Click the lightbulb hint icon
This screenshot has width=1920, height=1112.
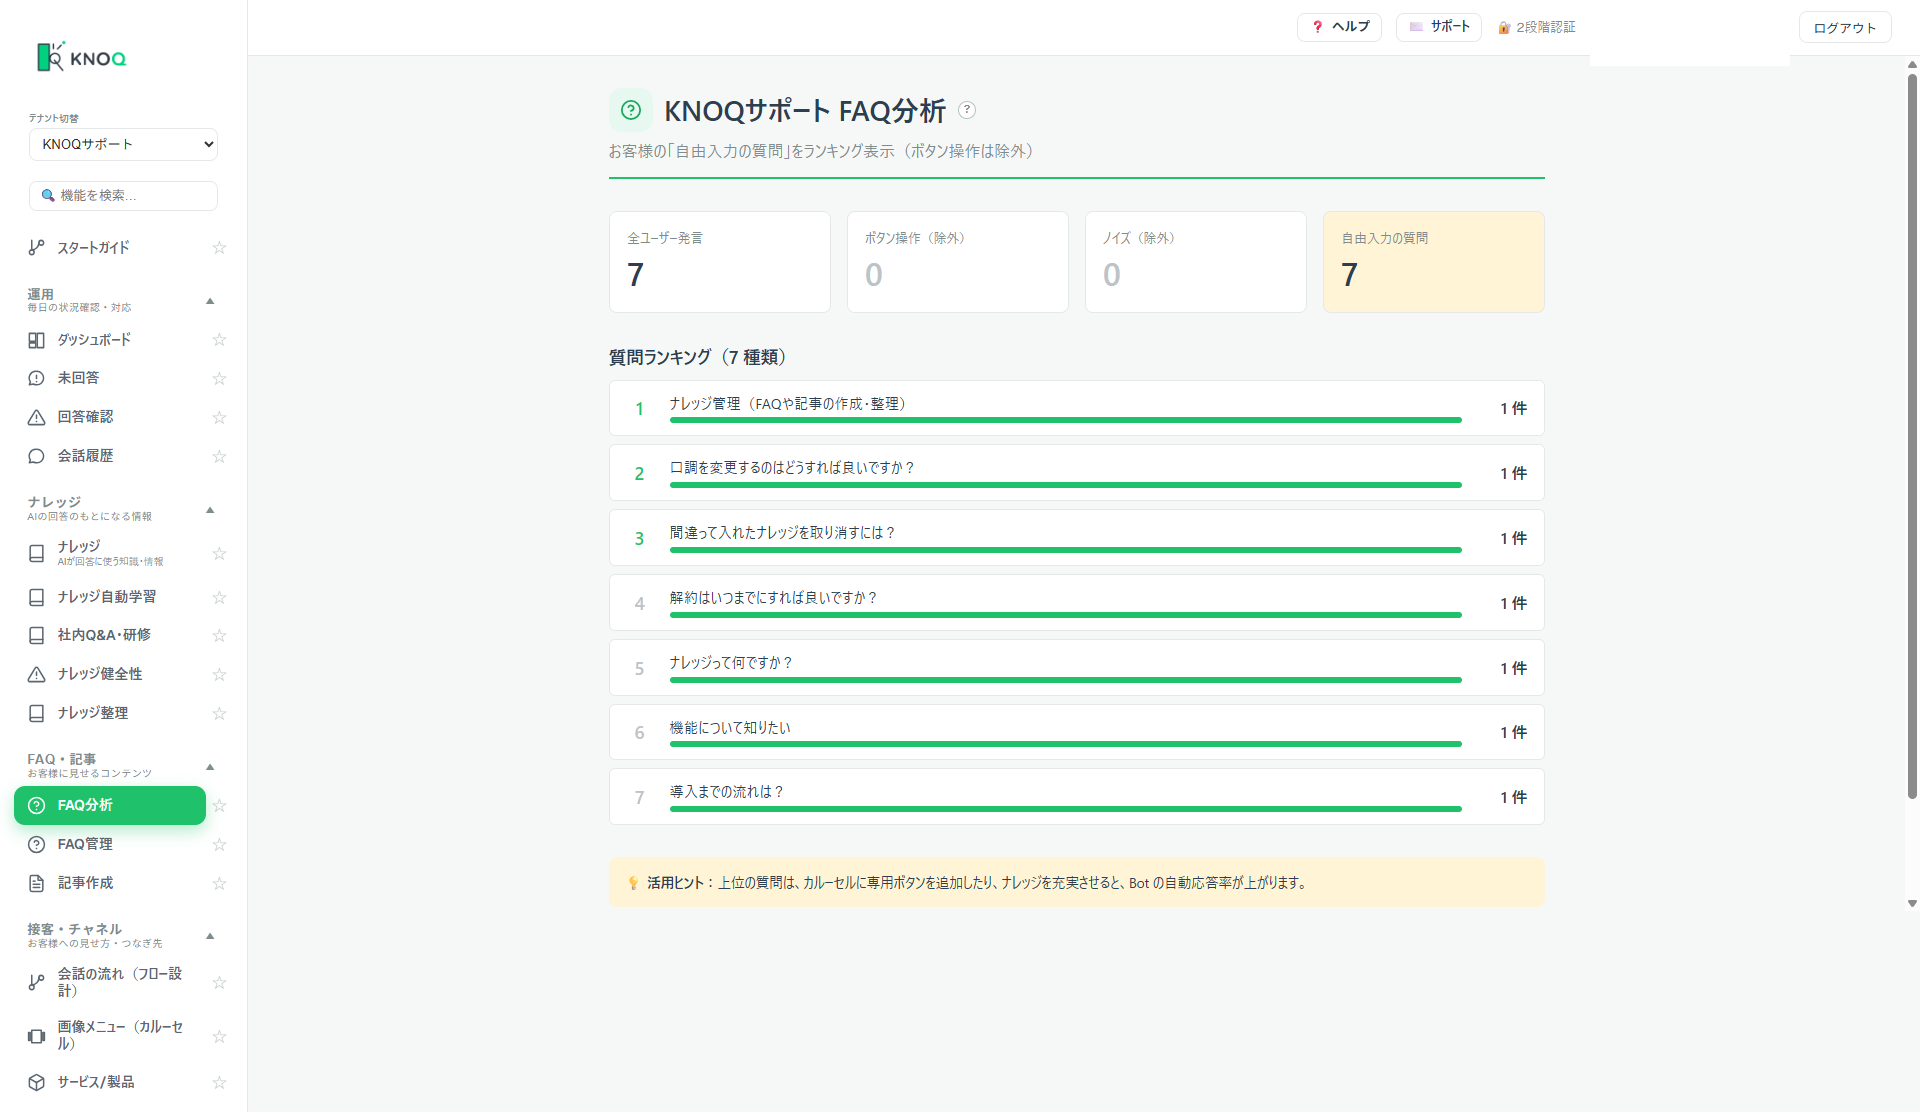click(x=633, y=883)
